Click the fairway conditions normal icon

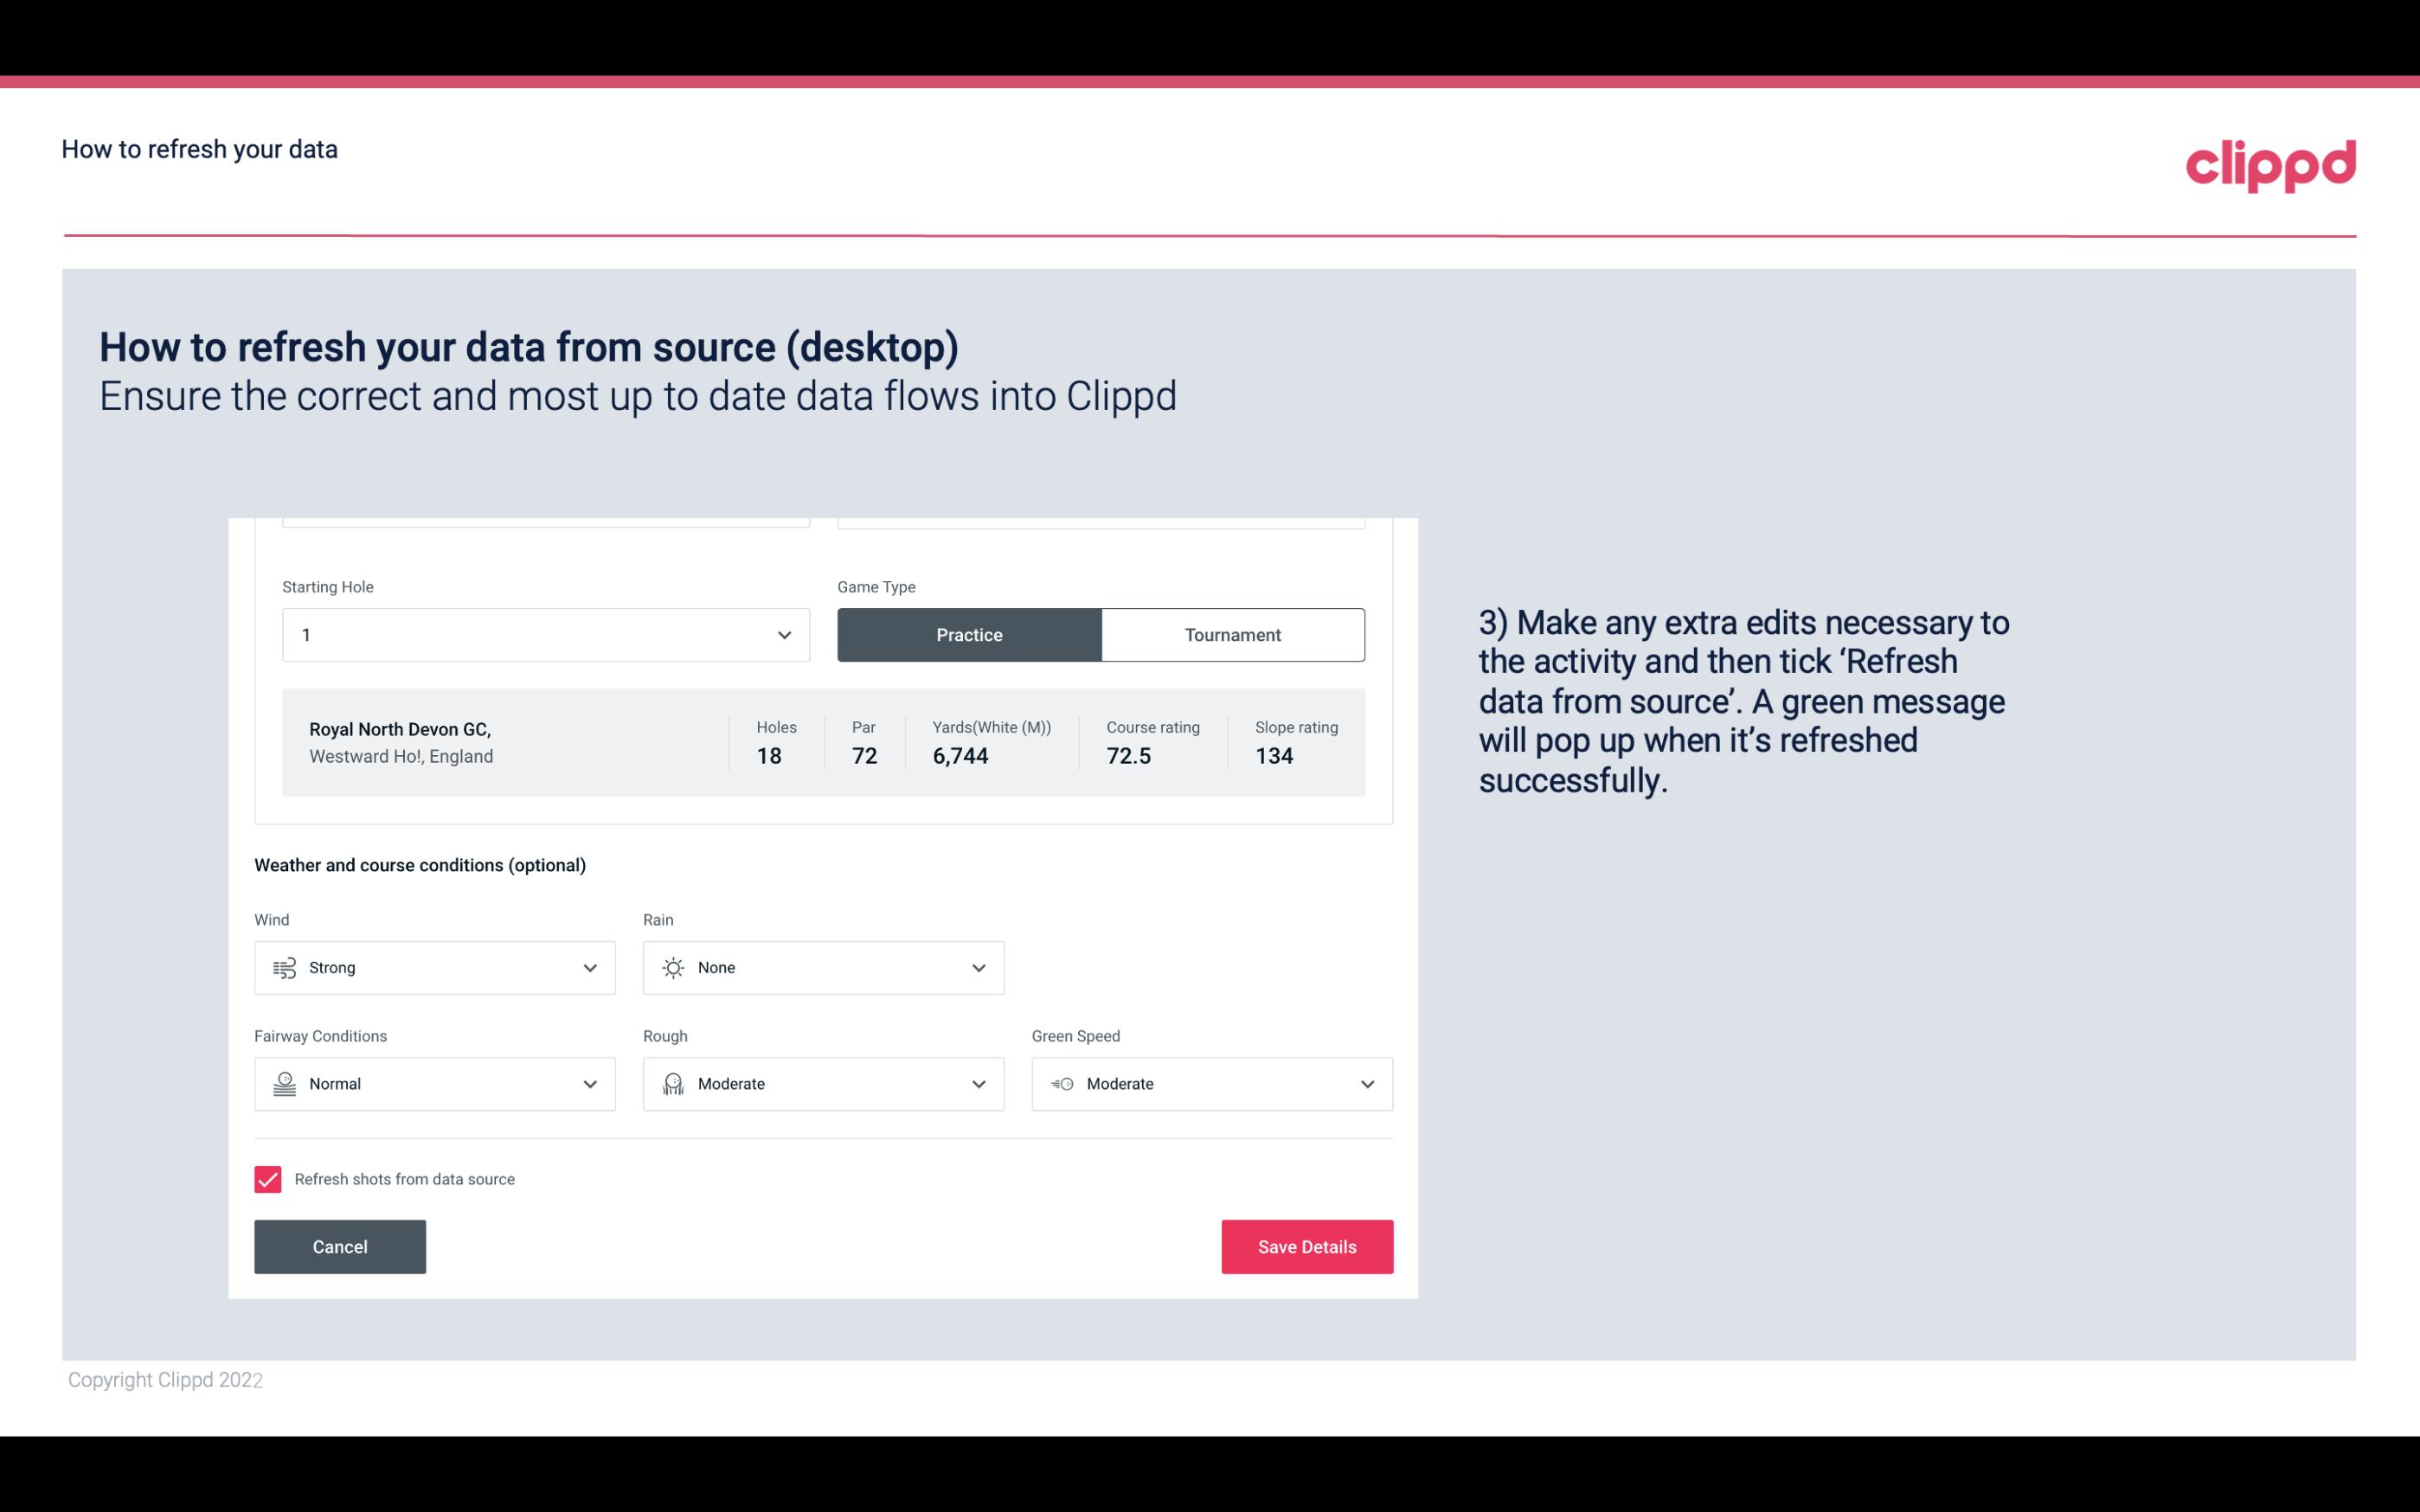point(282,1084)
